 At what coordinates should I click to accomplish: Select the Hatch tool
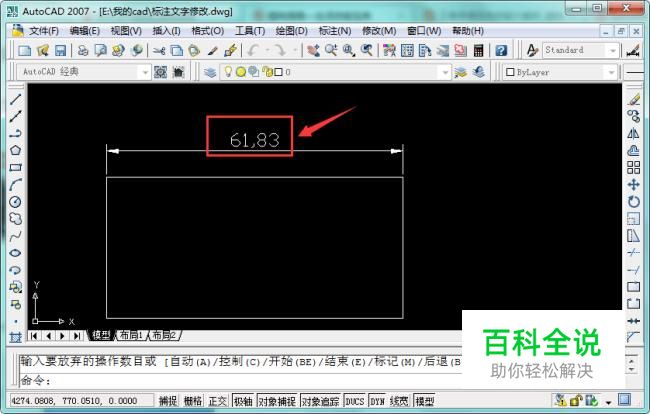point(15,337)
